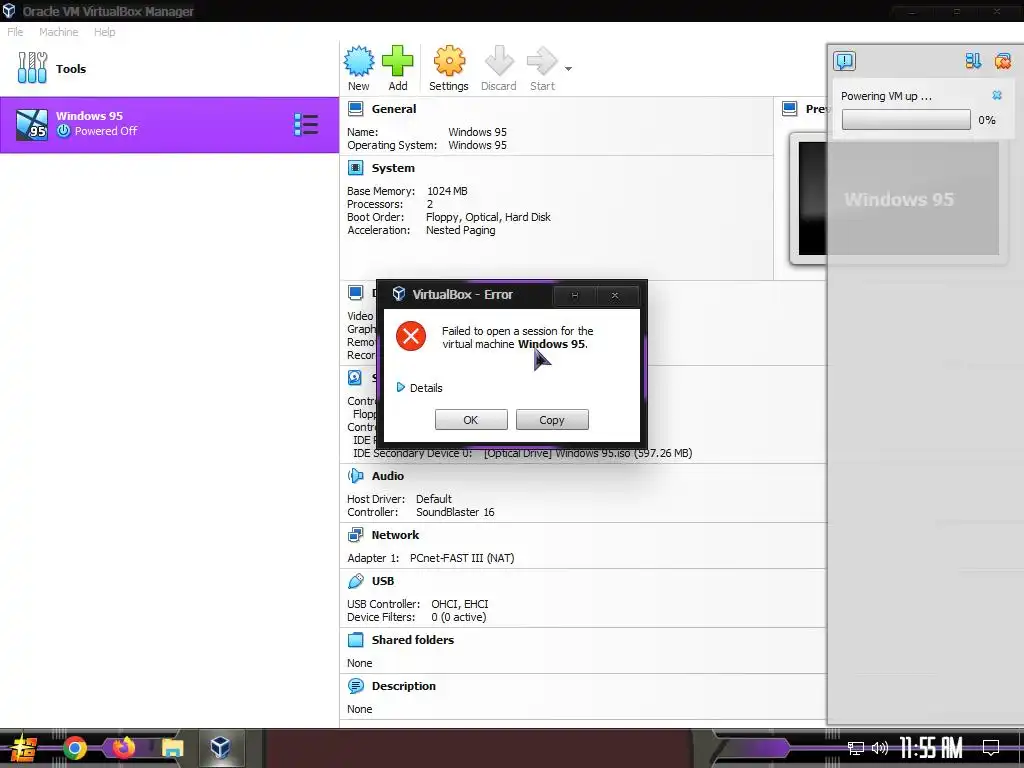Click the Audio section heading
This screenshot has height=768, width=1024.
click(388, 476)
